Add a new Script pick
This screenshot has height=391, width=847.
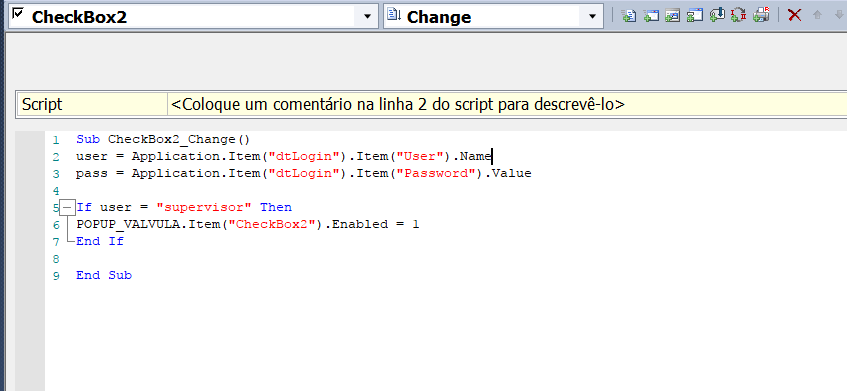[x=628, y=15]
